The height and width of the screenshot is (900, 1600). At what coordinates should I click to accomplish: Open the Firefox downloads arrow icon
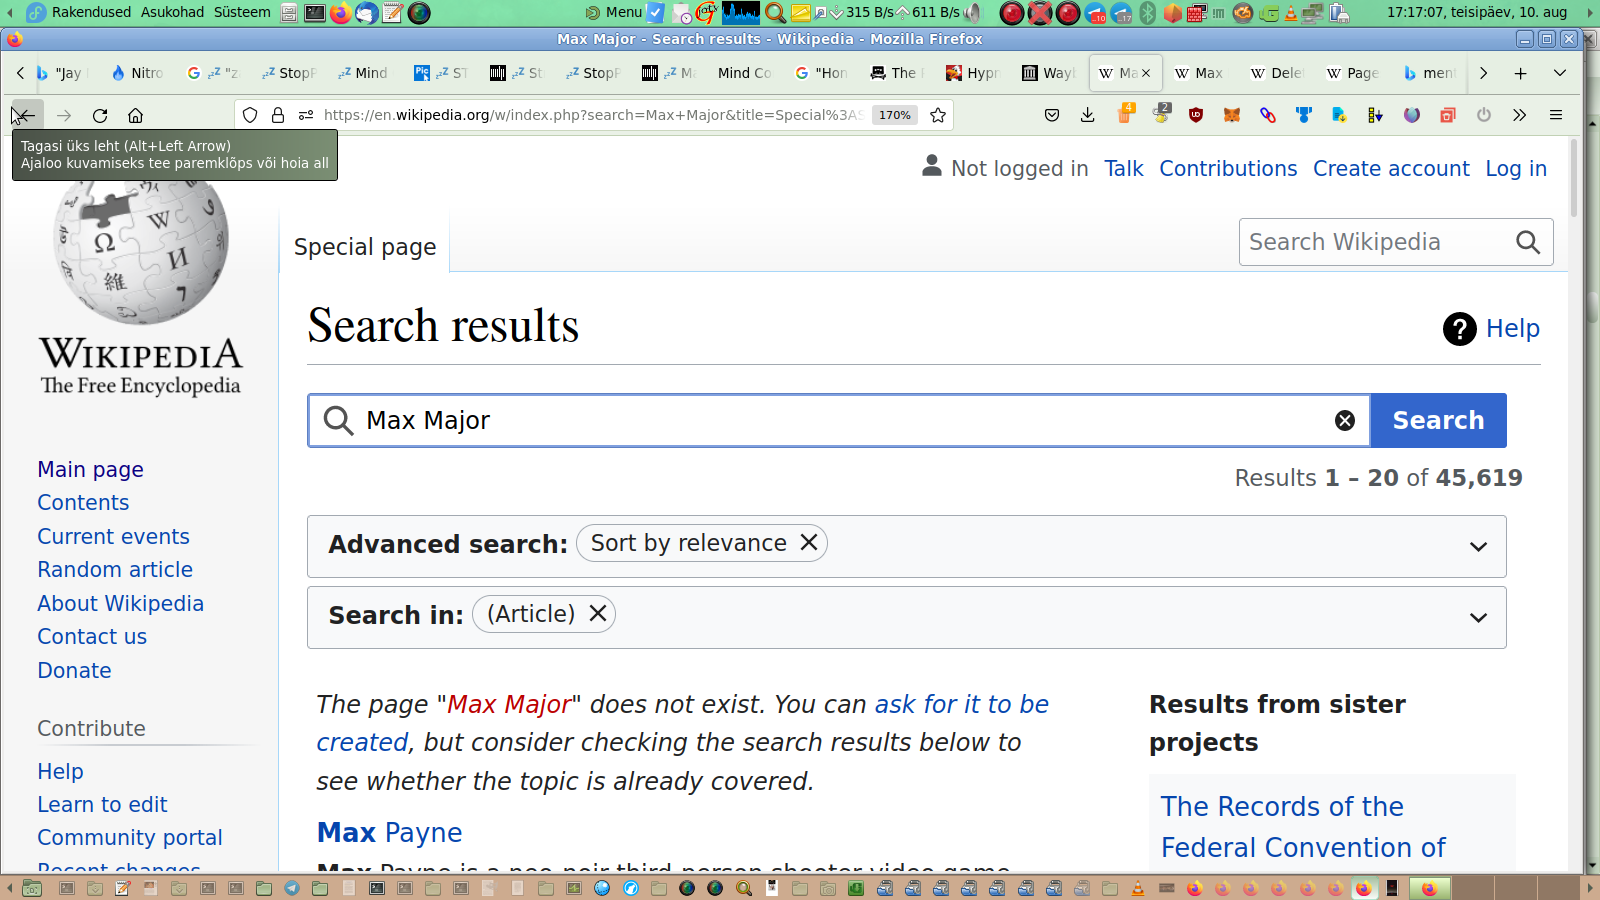1088,115
